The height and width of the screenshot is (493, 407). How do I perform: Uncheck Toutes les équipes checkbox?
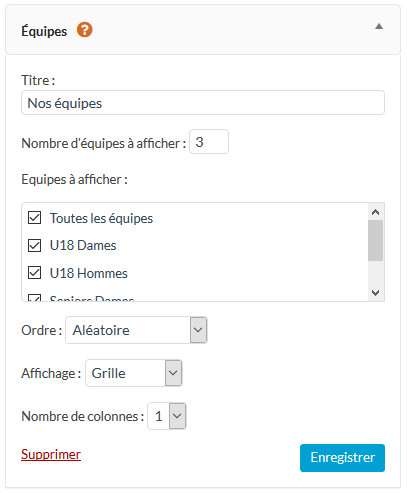[x=34, y=218]
